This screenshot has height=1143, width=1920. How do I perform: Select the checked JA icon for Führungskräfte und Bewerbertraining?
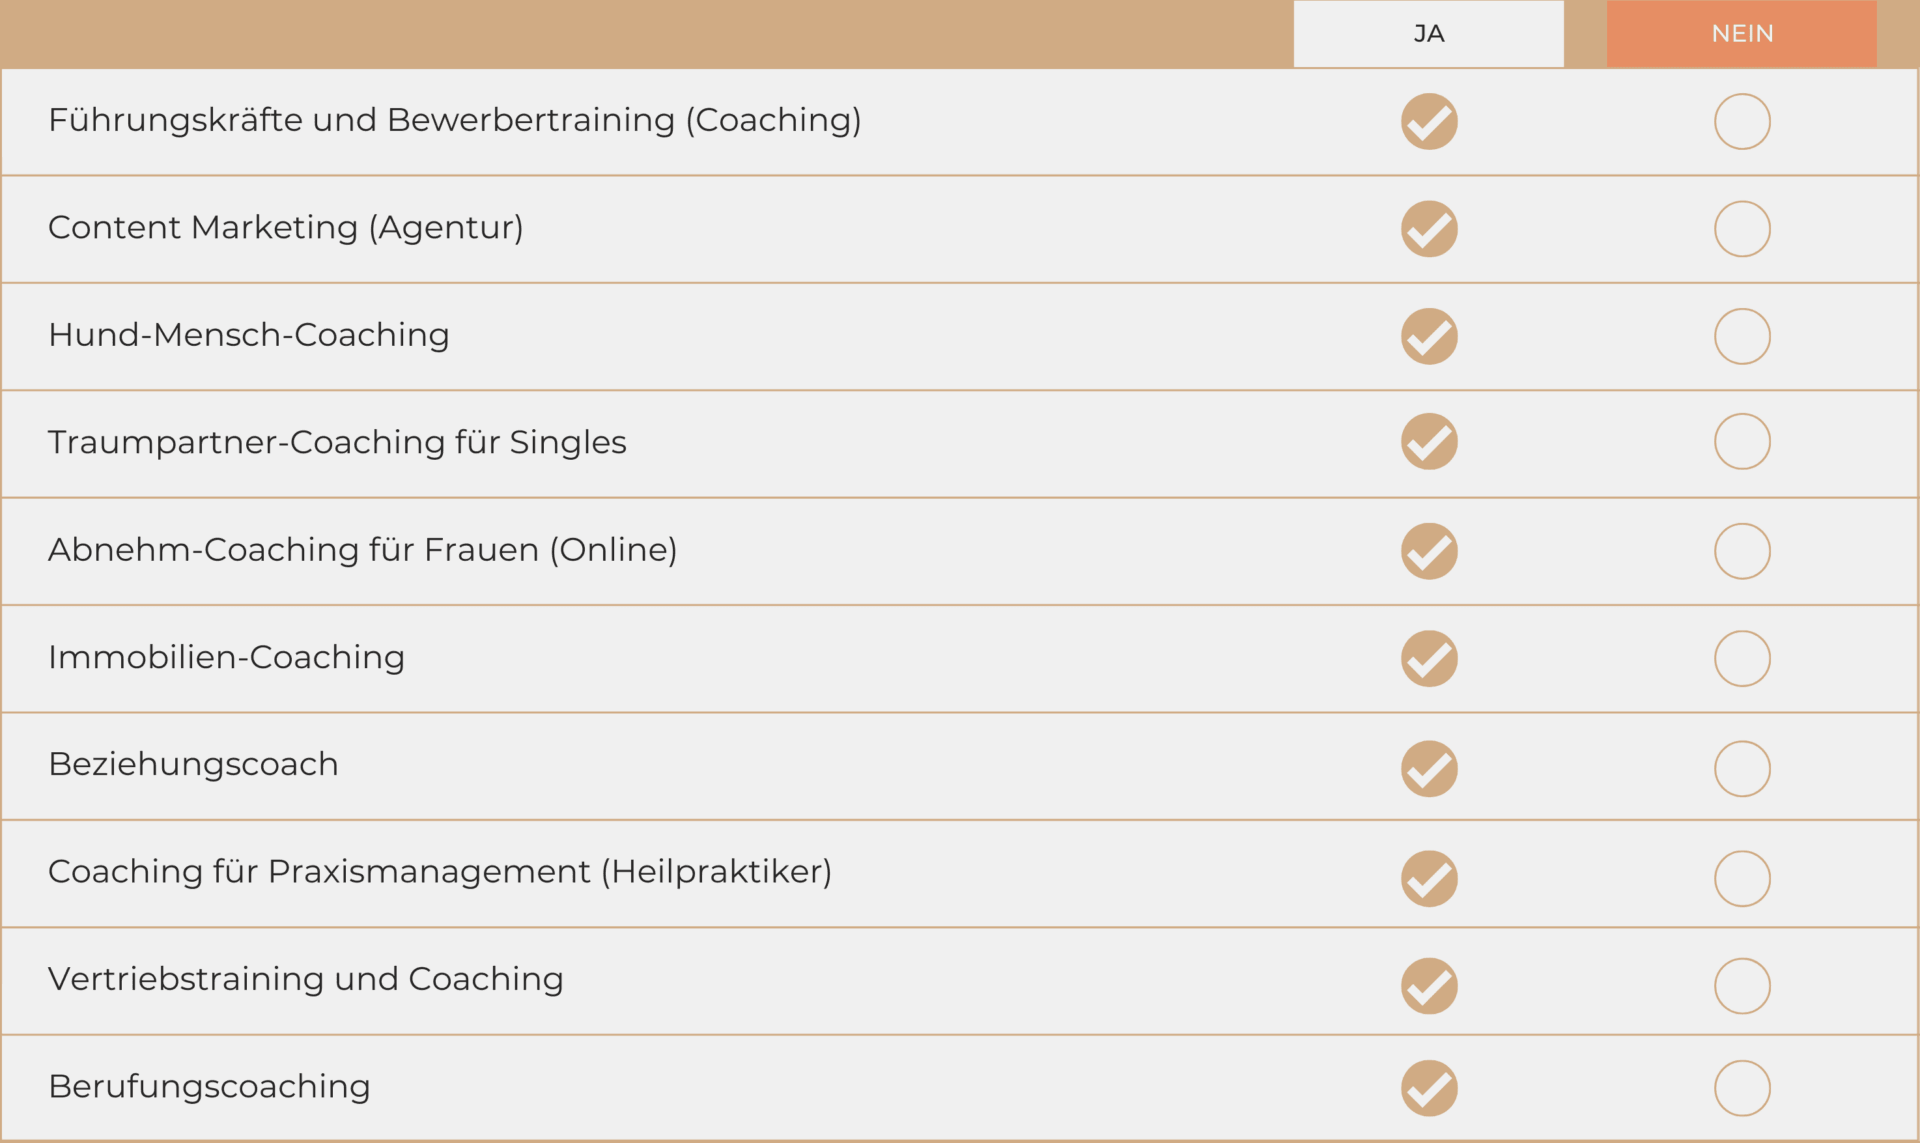pyautogui.click(x=1429, y=122)
